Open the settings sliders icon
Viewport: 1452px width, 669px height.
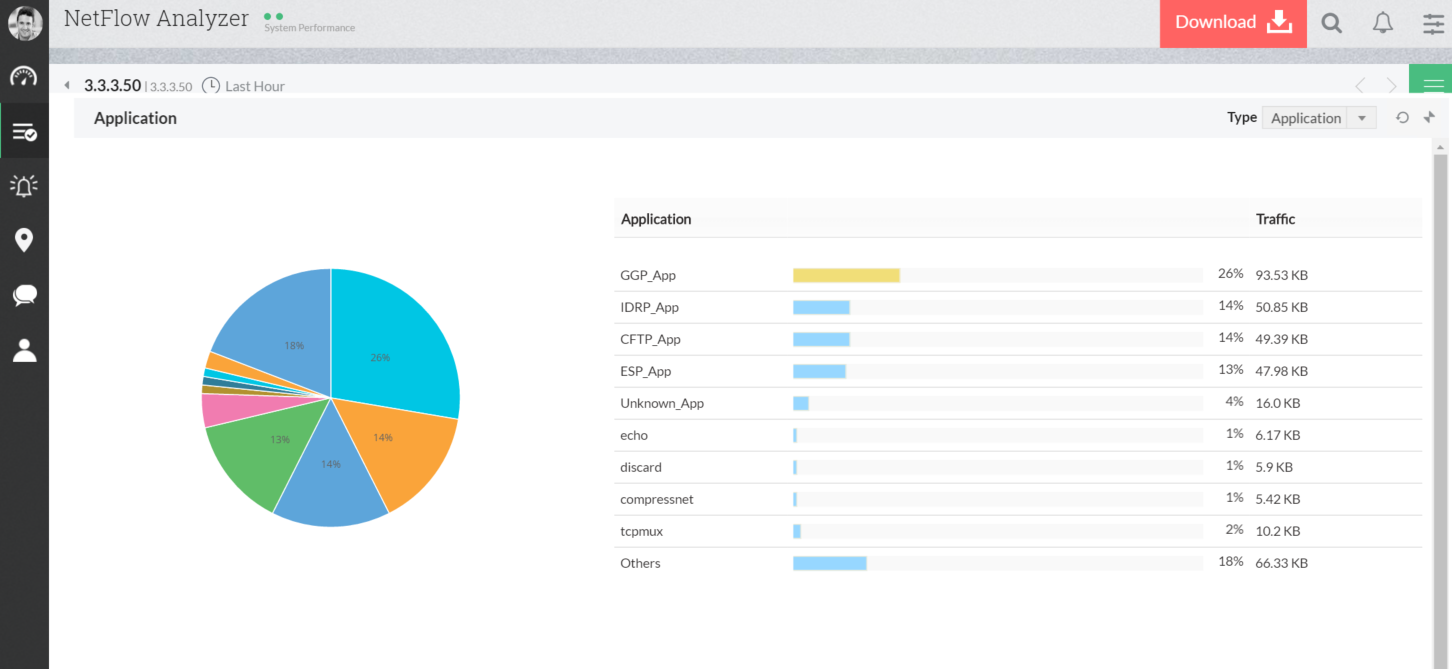(1434, 23)
